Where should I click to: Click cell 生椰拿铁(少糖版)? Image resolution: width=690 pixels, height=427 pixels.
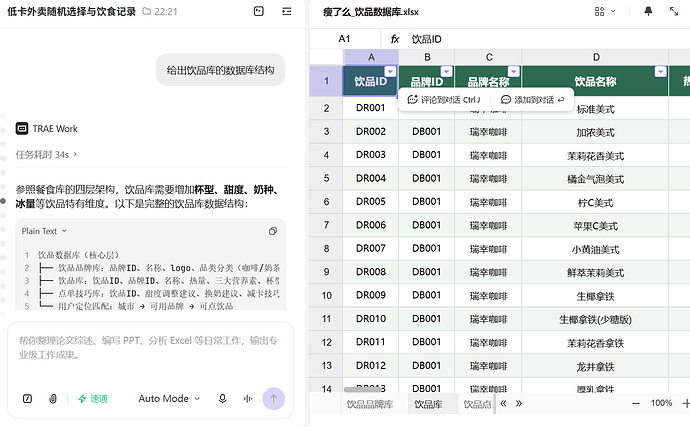[595, 320]
